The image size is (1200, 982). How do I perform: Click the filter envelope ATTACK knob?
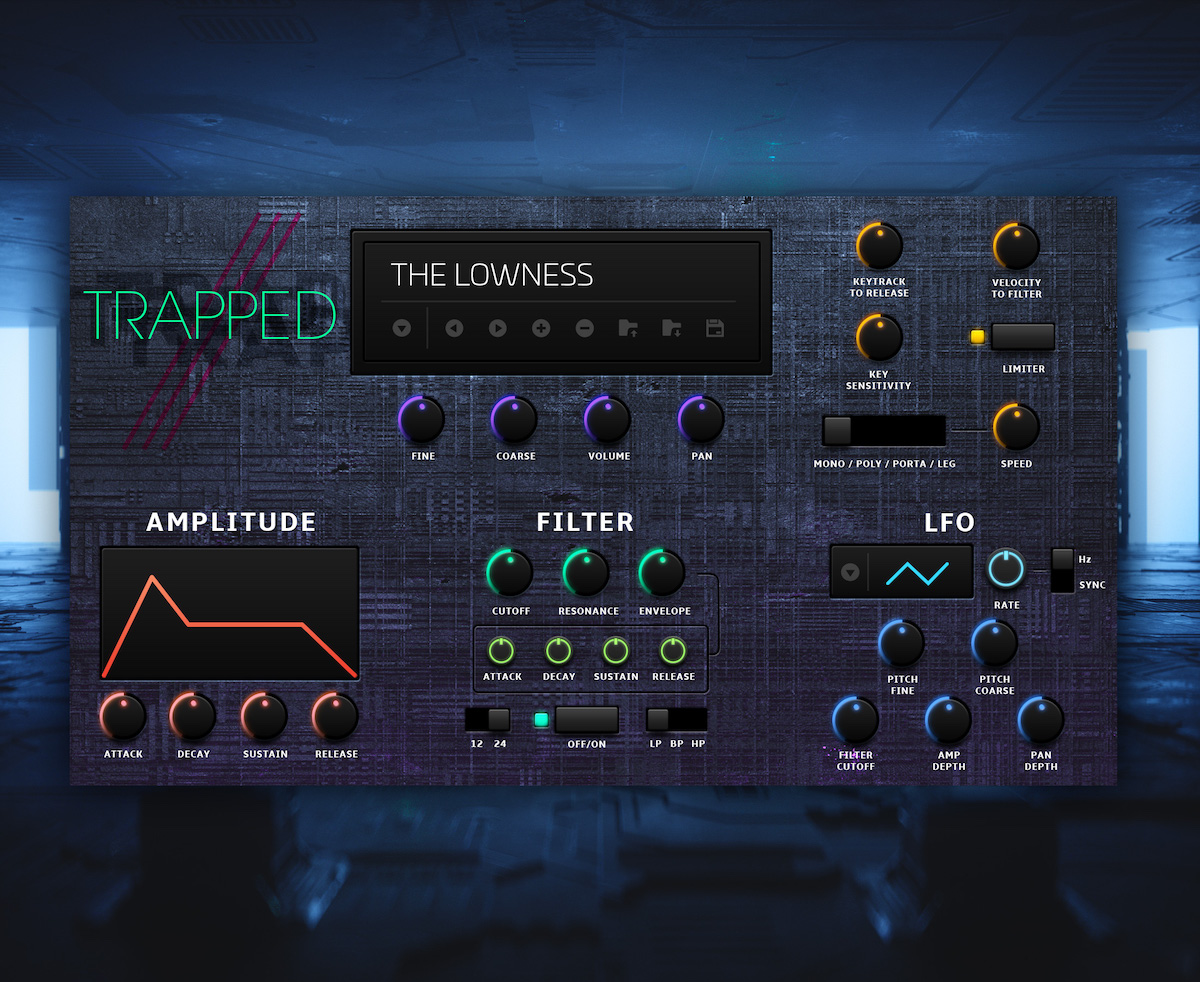(501, 651)
